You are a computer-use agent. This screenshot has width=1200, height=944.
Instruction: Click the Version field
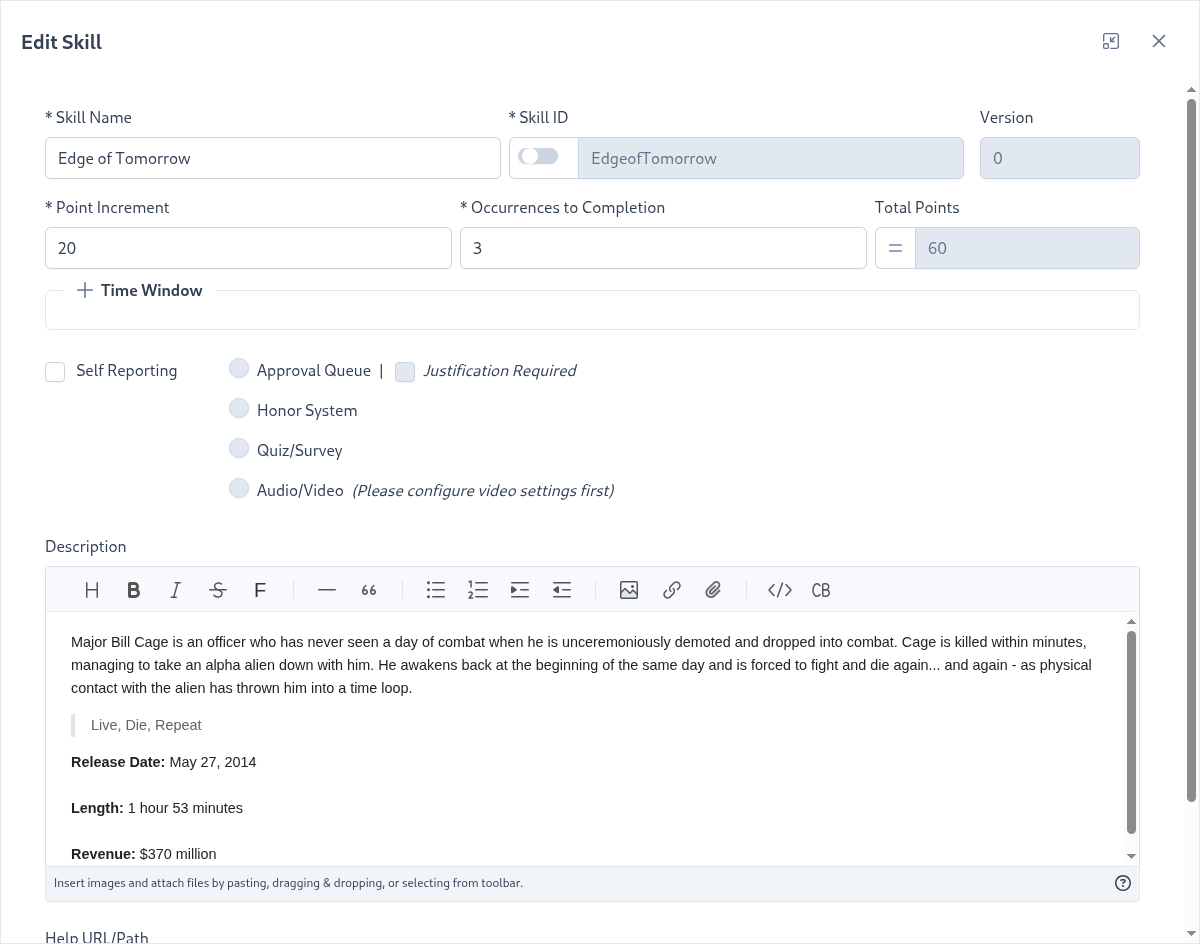1060,158
